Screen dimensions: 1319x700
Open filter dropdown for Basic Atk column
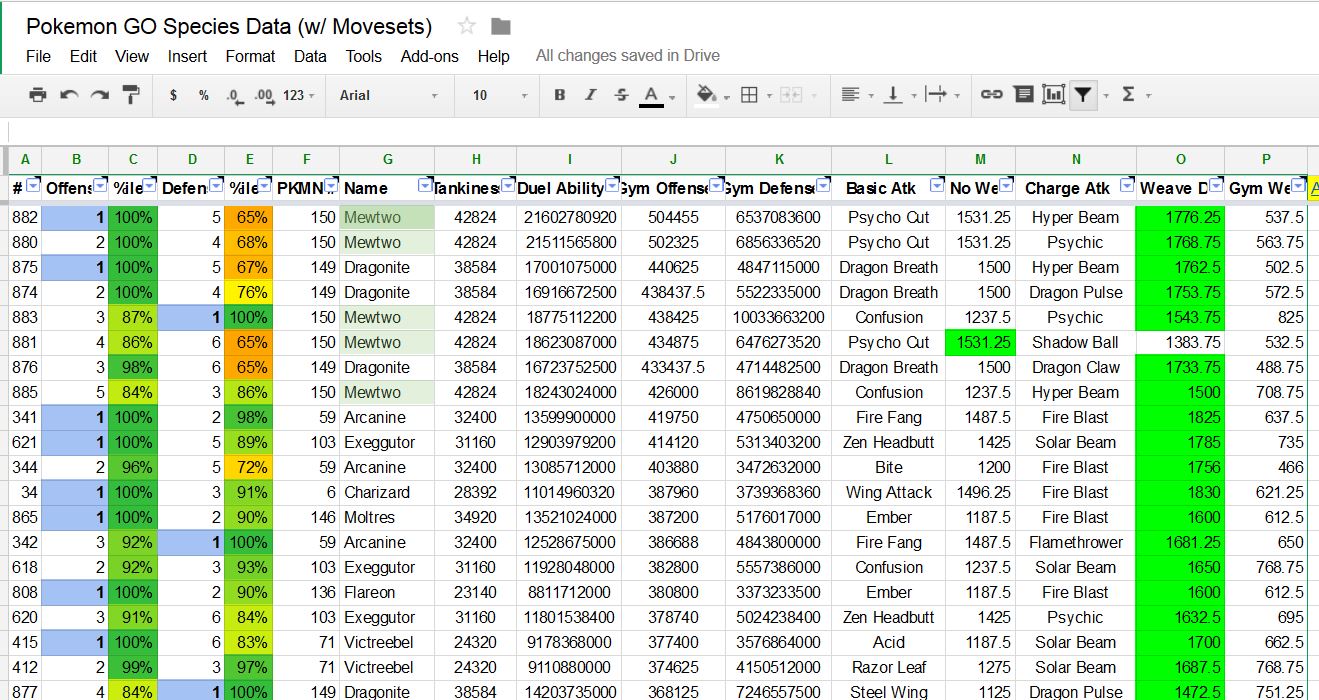coord(936,187)
